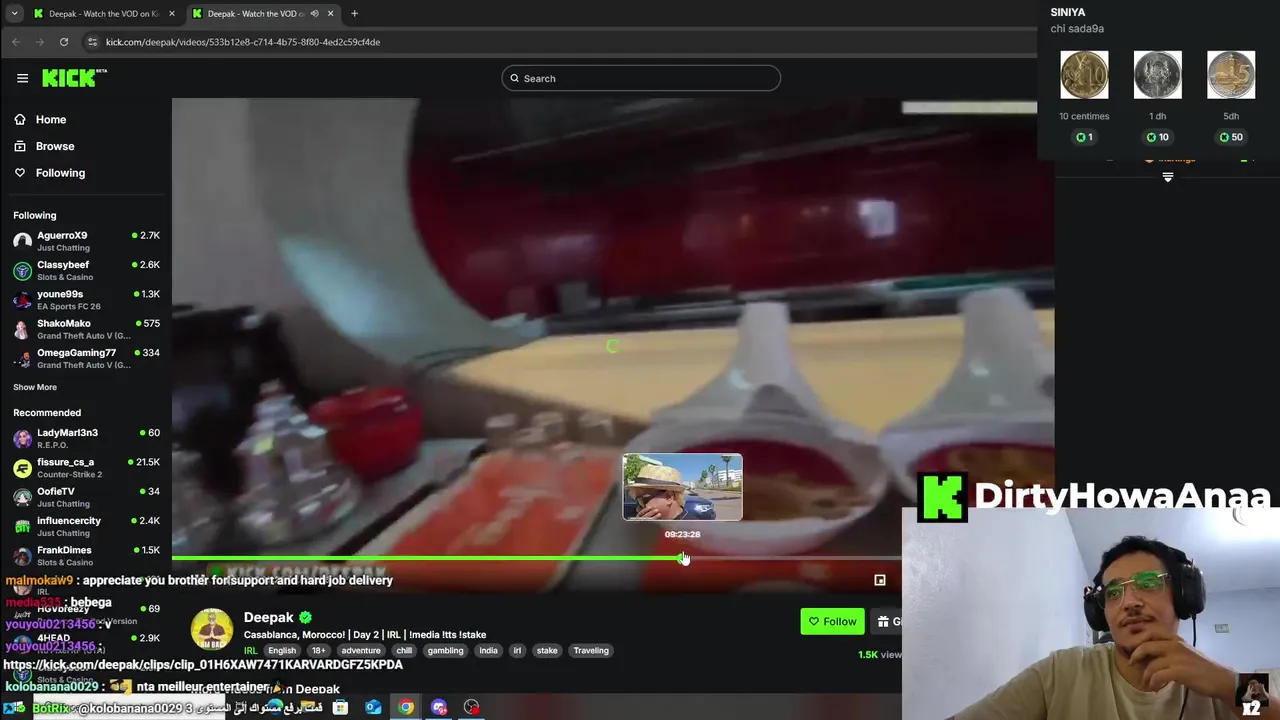Screen dimensions: 1280x720
Task: Close the first Deepak VOD tab
Action: coord(172,14)
